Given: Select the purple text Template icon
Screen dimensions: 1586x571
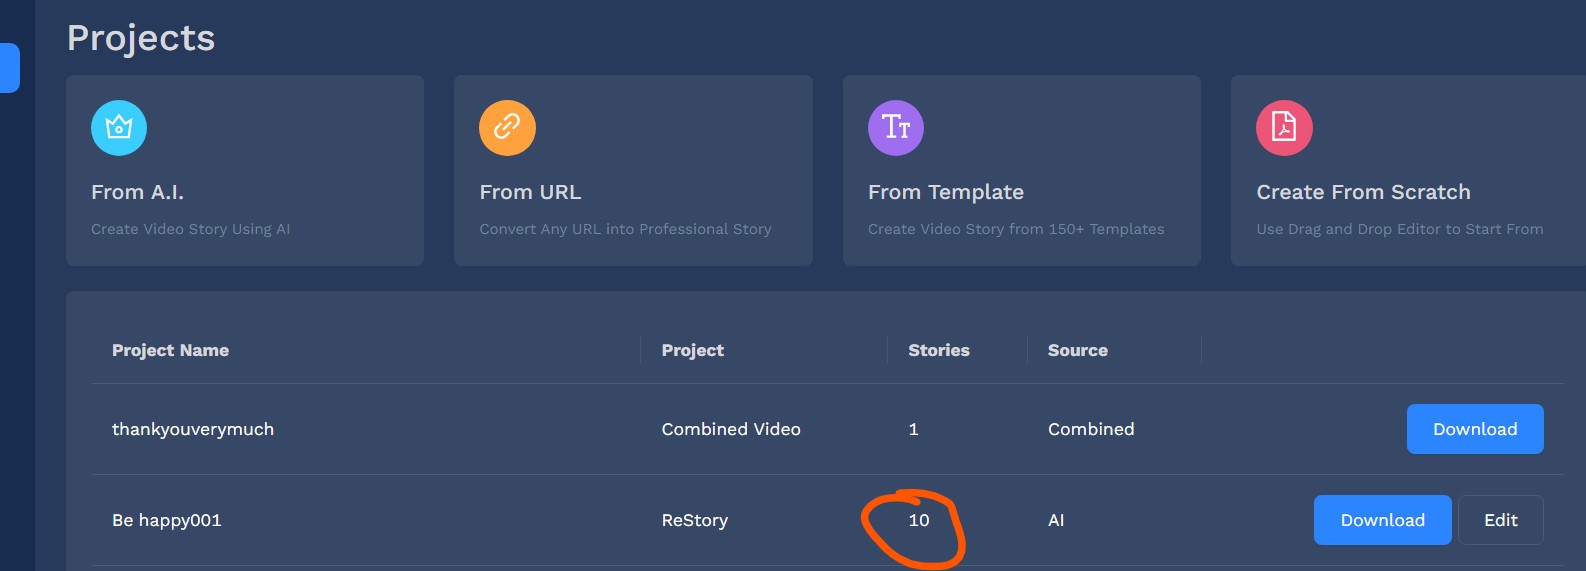Looking at the screenshot, I should (x=895, y=128).
